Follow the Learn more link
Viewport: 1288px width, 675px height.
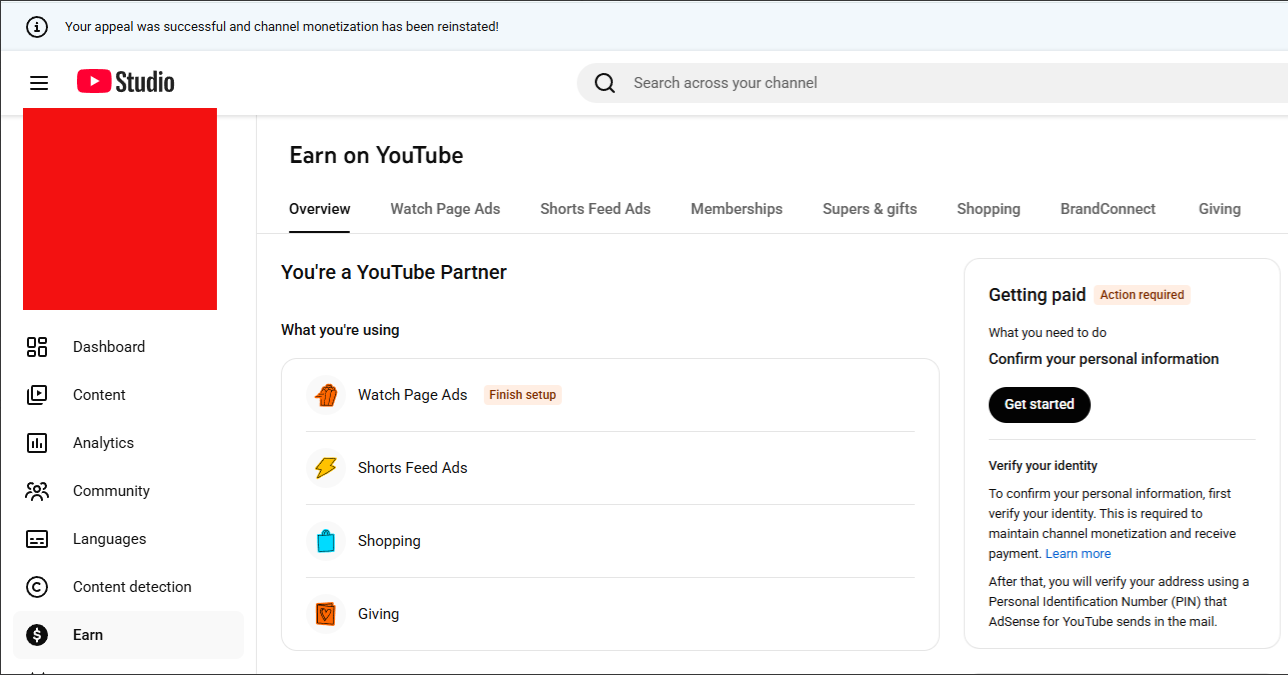[x=1078, y=554]
